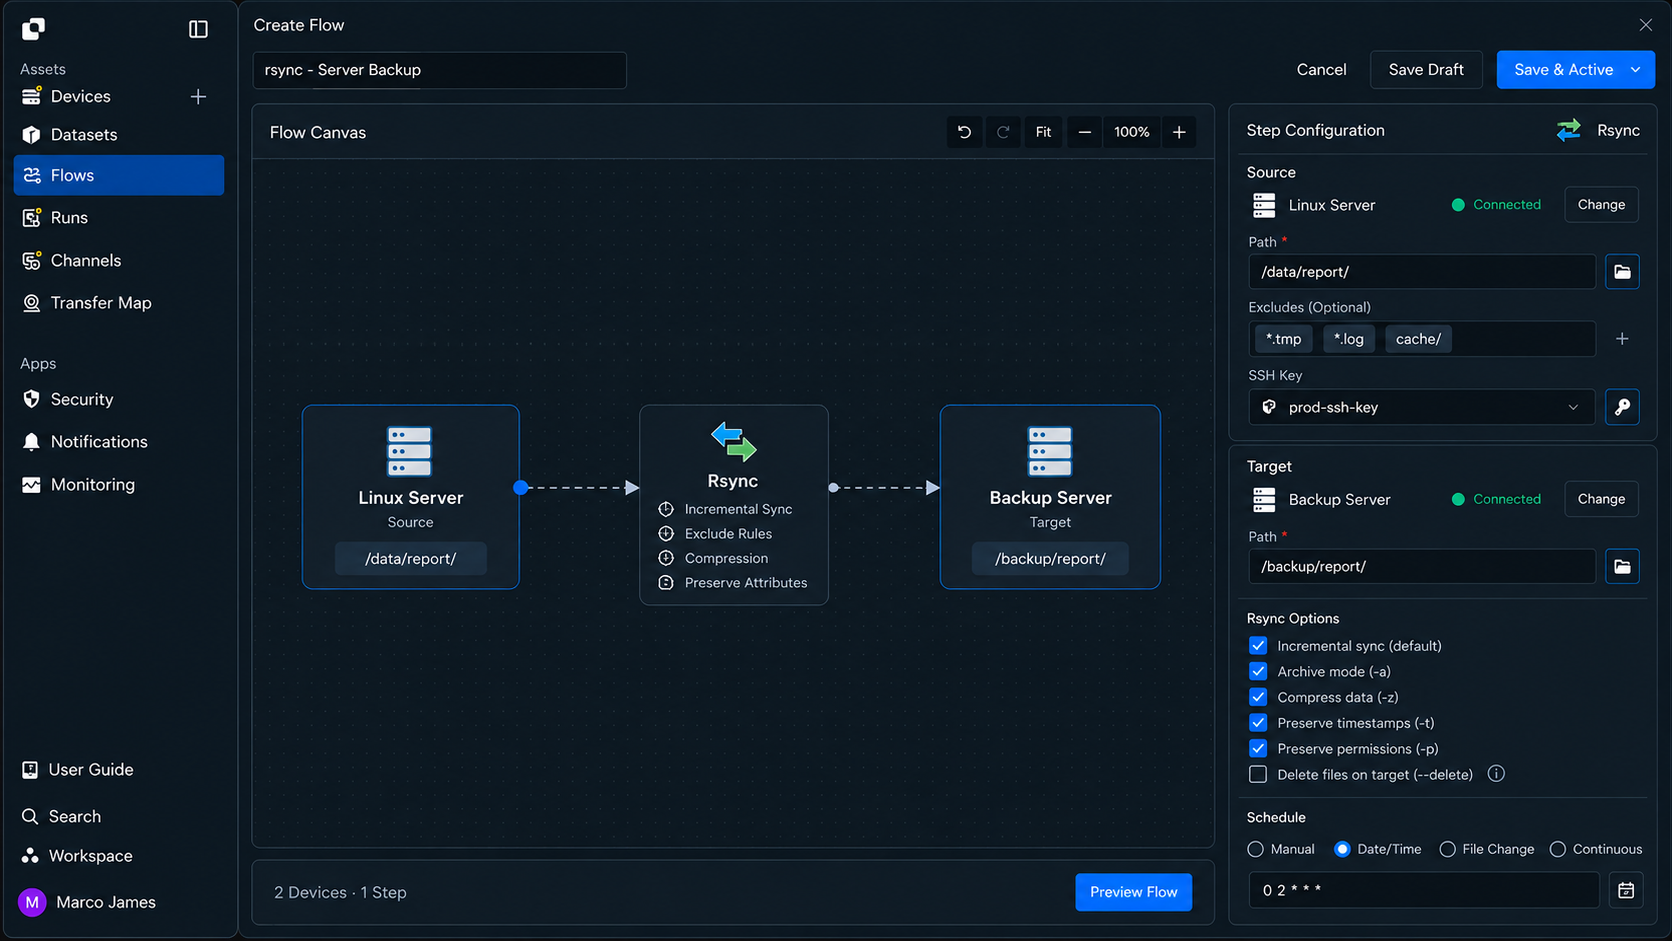Go to the Flows section
This screenshot has width=1672, height=941.
tap(118, 175)
